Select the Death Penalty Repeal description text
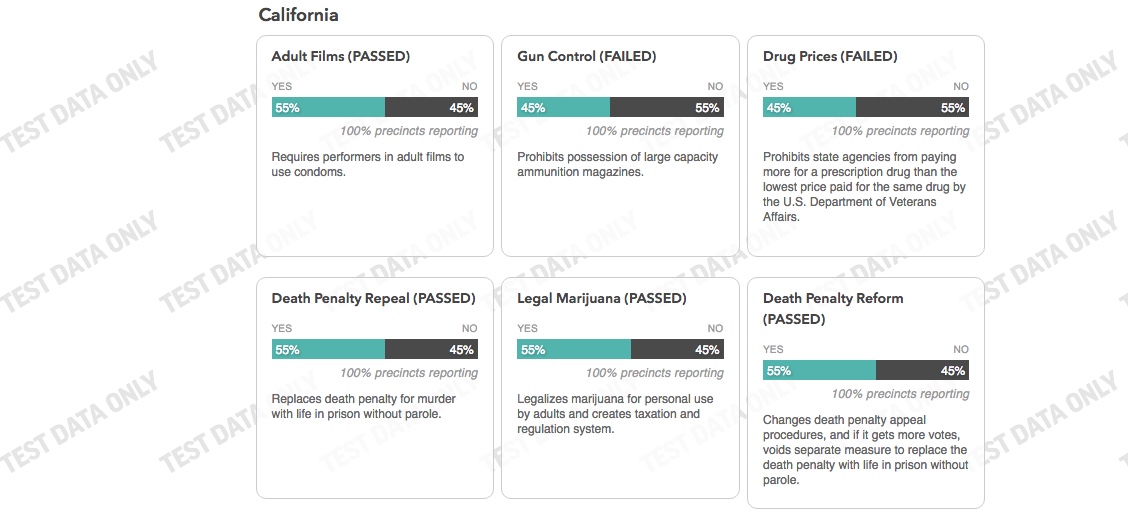Image resolution: width=1128 pixels, height=522 pixels. point(363,407)
